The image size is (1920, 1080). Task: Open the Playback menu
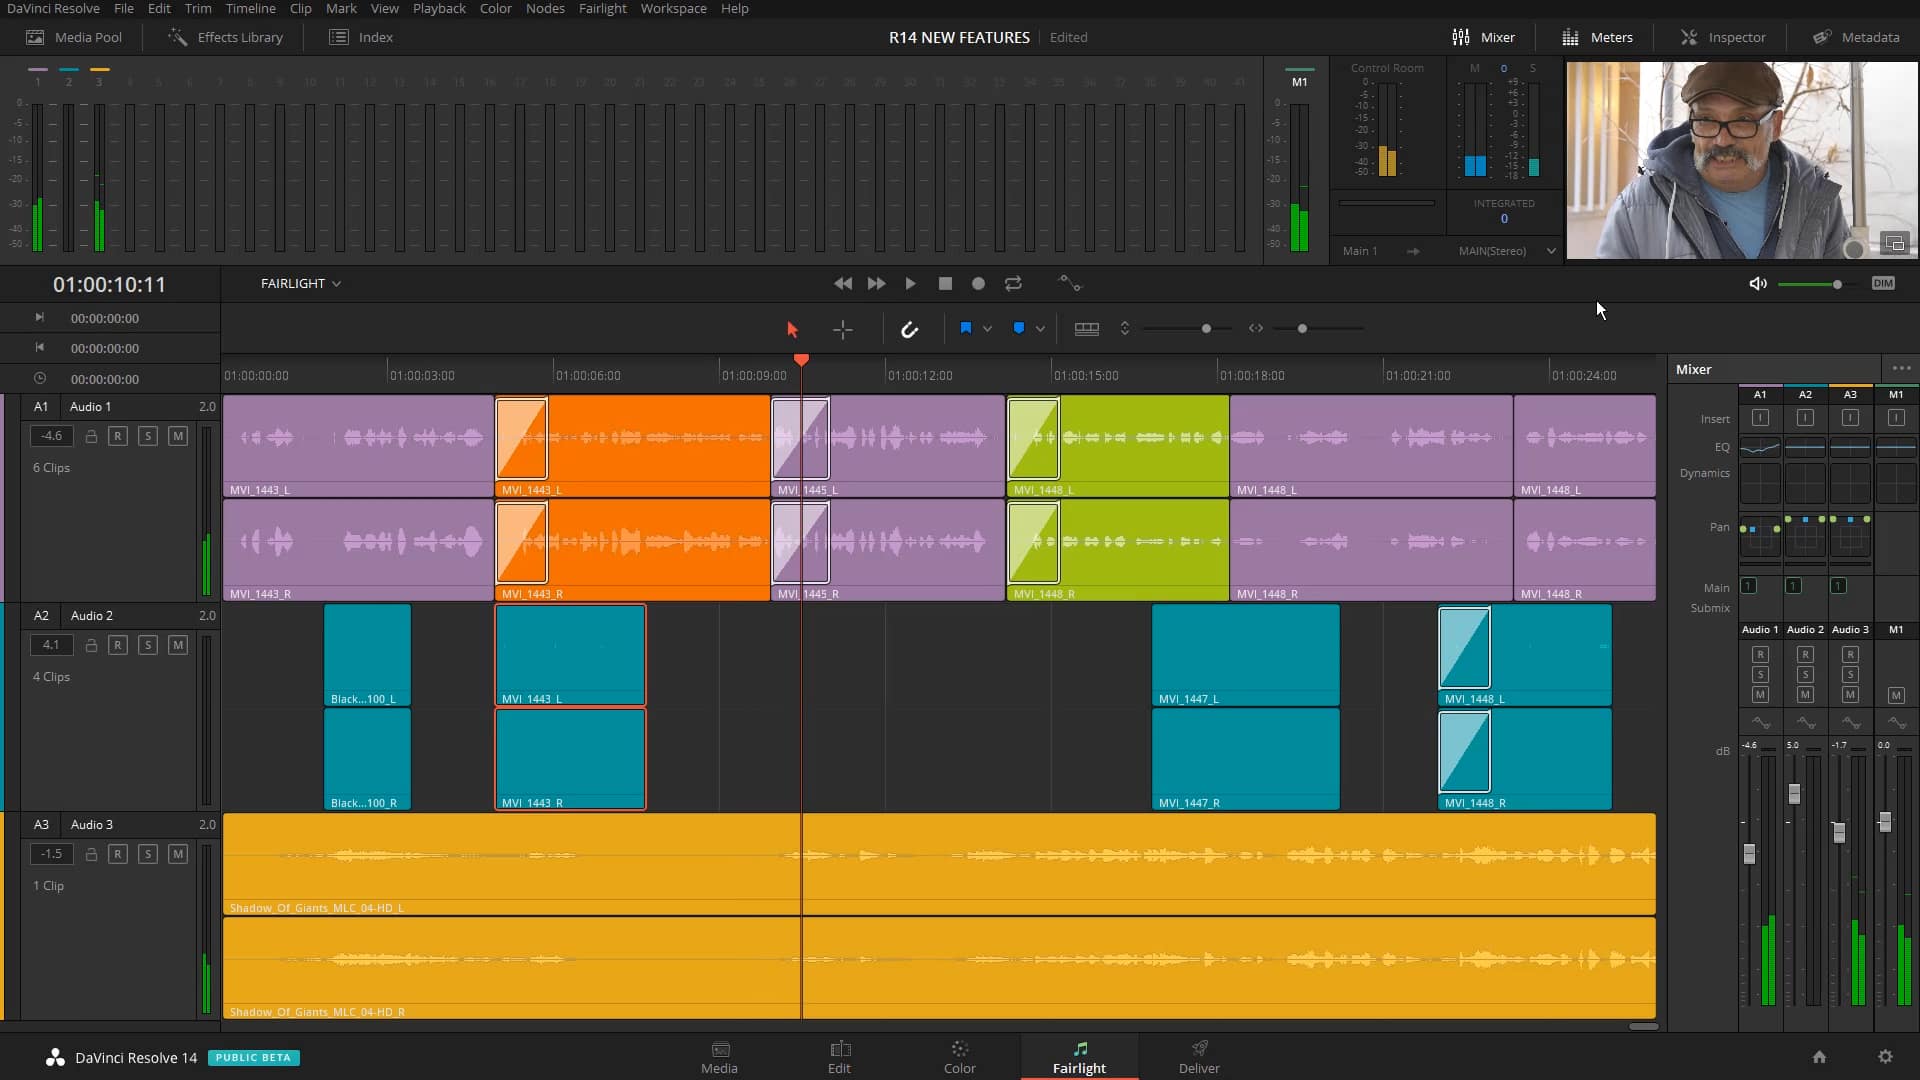439,8
